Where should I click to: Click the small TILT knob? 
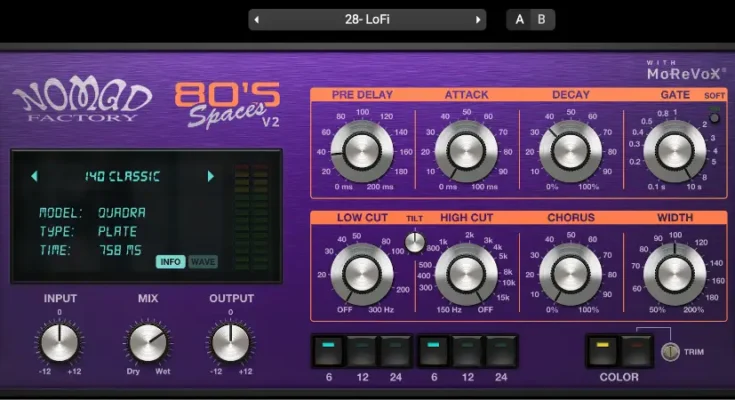pyautogui.click(x=414, y=241)
